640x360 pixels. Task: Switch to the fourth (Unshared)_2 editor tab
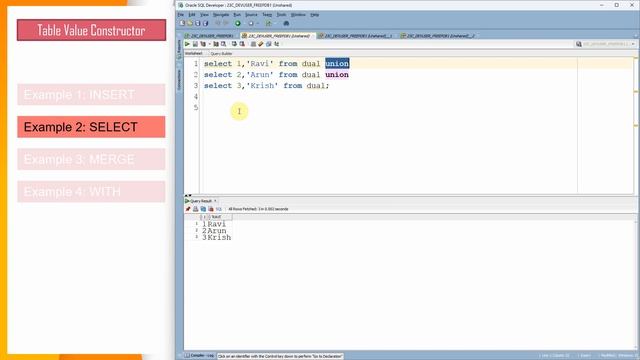tap(438, 36)
